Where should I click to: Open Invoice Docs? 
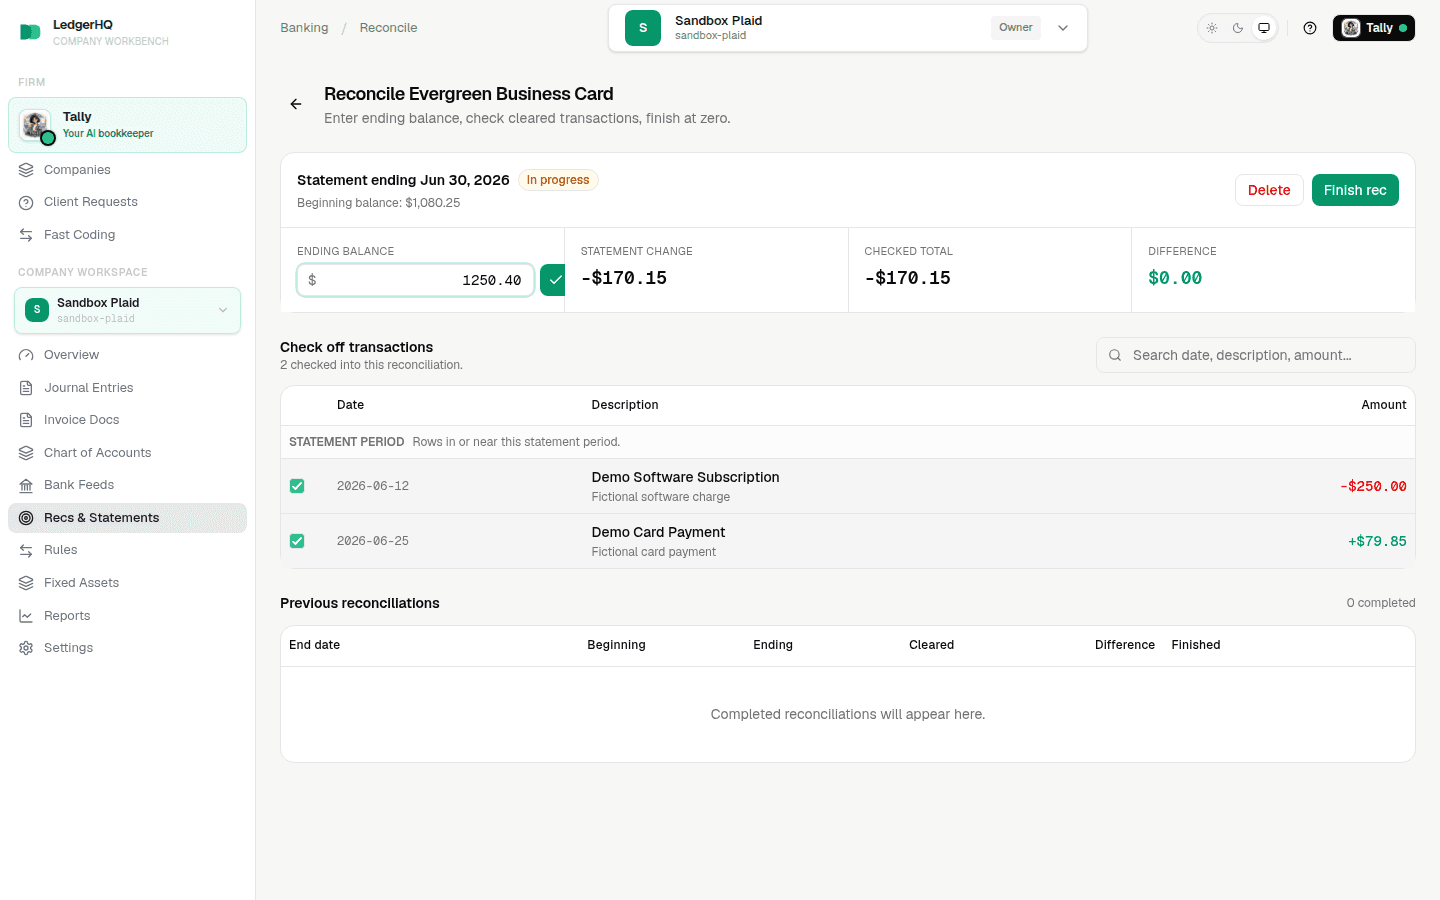coord(127,420)
